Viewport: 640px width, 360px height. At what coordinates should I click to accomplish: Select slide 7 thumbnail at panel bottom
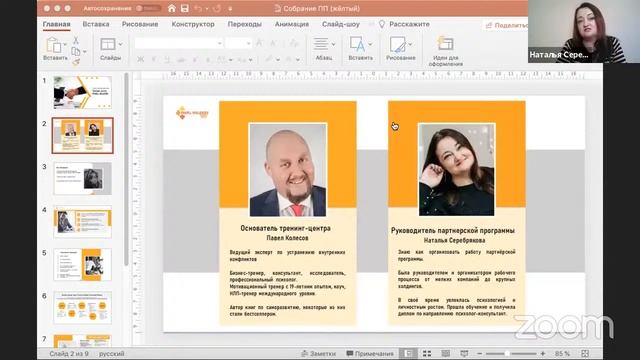click(82, 340)
